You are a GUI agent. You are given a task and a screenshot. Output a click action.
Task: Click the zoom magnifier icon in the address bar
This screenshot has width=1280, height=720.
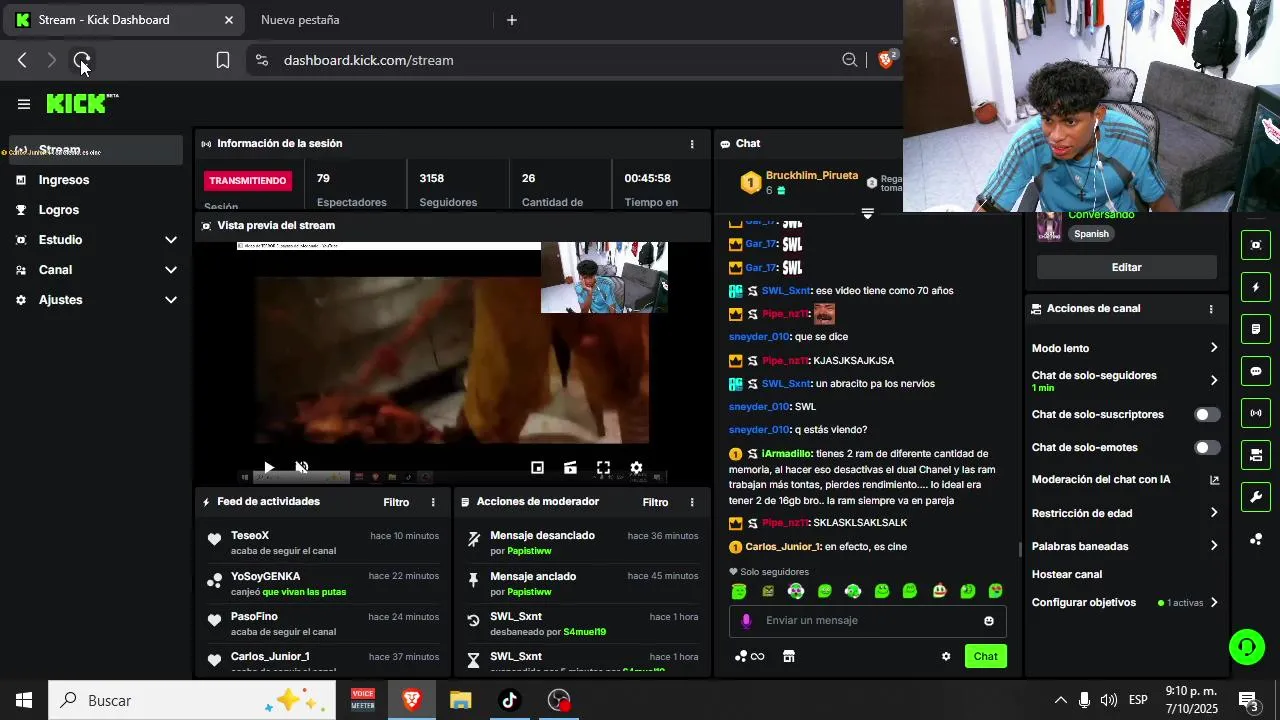tap(850, 60)
